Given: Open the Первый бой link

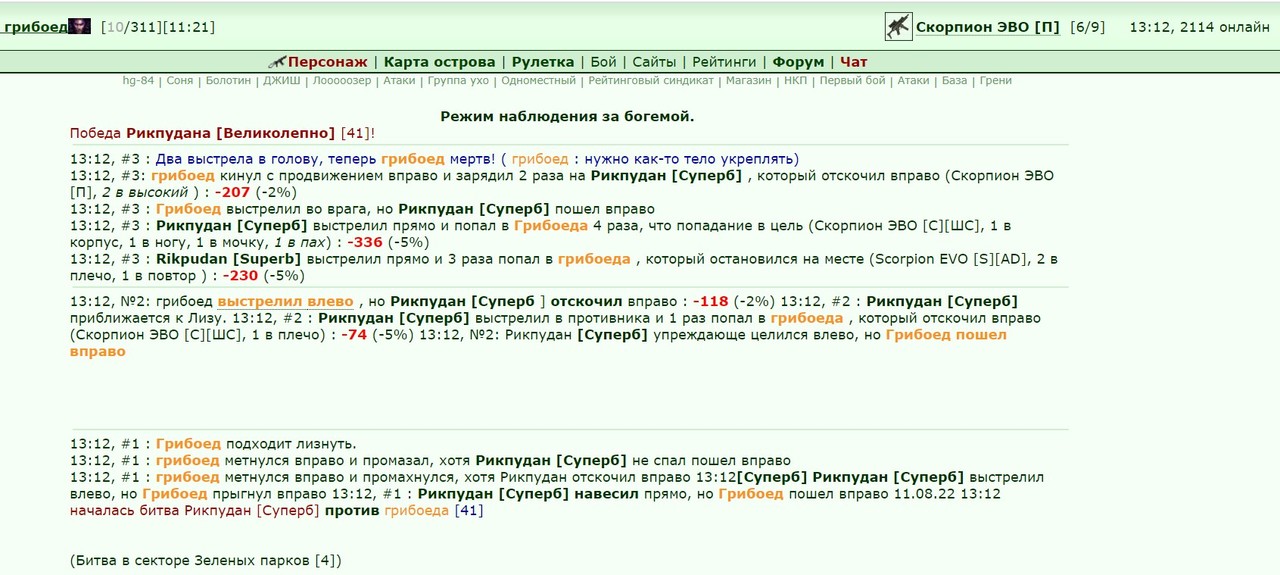Looking at the screenshot, I should pyautogui.click(x=852, y=81).
